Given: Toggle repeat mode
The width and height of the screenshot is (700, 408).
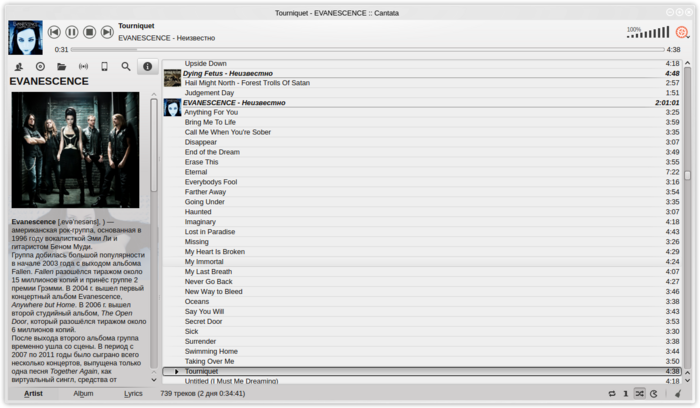Looking at the screenshot, I should (612, 393).
